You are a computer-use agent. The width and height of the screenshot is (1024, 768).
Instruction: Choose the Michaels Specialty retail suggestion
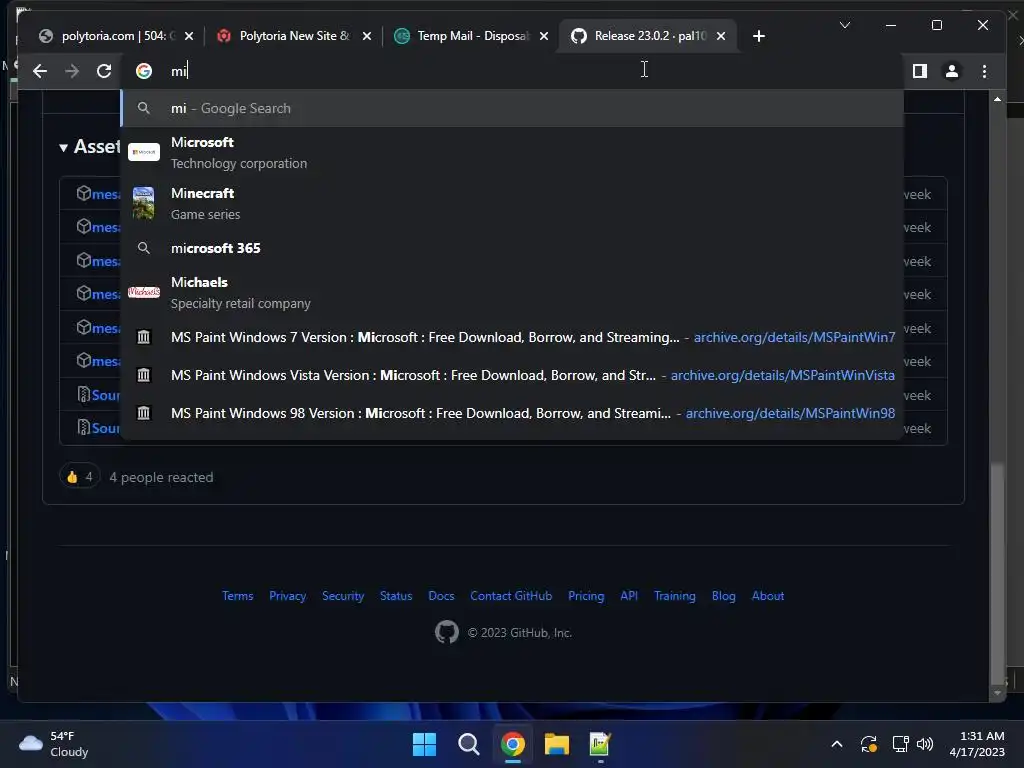512,293
